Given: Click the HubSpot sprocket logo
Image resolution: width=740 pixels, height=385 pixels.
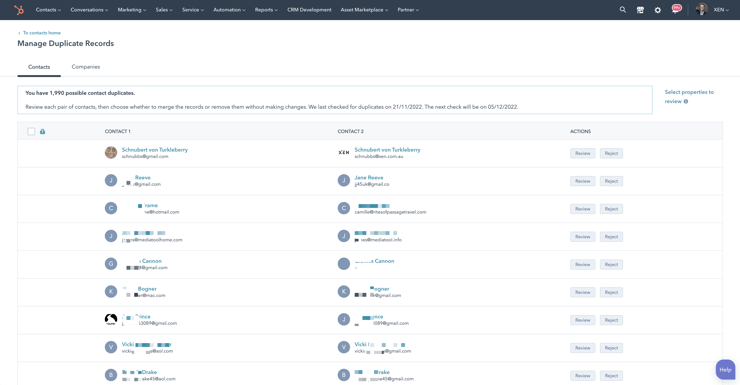Looking at the screenshot, I should (x=19, y=9).
